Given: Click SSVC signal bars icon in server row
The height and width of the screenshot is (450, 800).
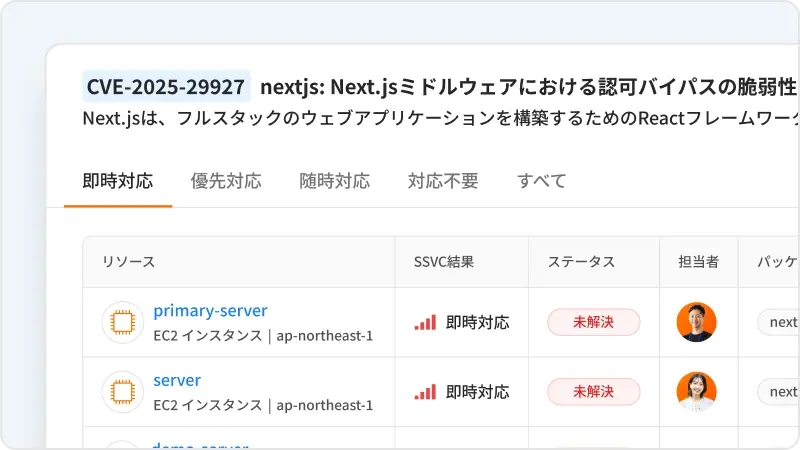Looking at the screenshot, I should coord(425,392).
